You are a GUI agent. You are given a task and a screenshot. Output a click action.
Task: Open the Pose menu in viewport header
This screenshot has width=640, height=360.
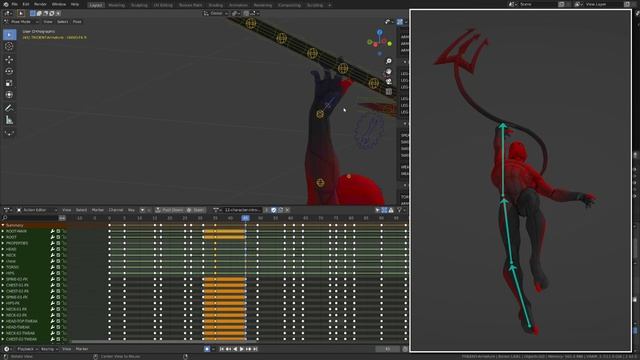(x=77, y=22)
